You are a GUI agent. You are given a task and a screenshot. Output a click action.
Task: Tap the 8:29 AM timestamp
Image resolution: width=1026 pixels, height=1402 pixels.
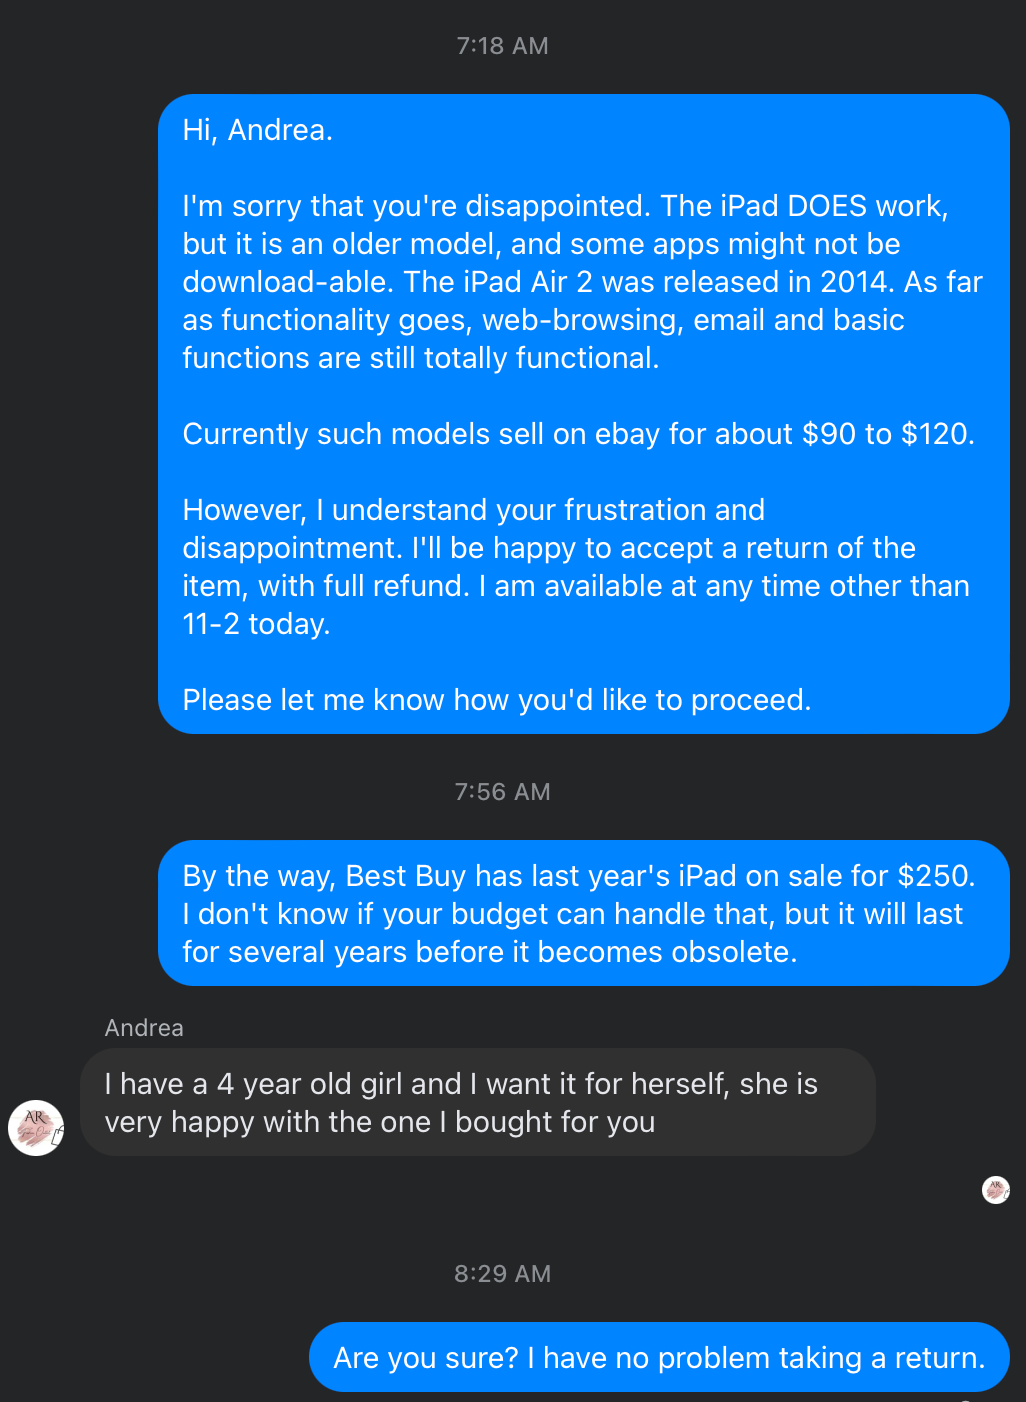pyautogui.click(x=502, y=1274)
